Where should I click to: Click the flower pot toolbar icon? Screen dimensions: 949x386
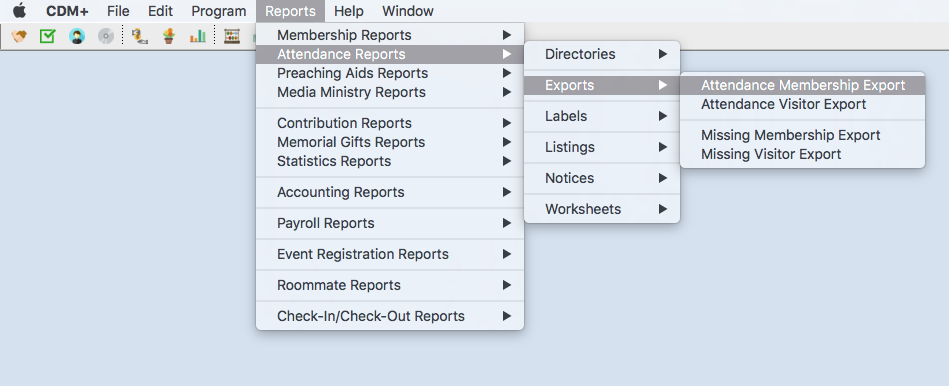click(x=169, y=37)
